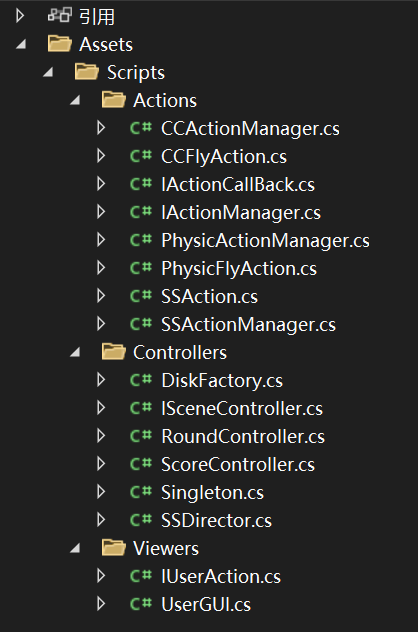Select the ISceneController.cs file
This screenshot has width=418, height=632.
pyautogui.click(x=242, y=408)
